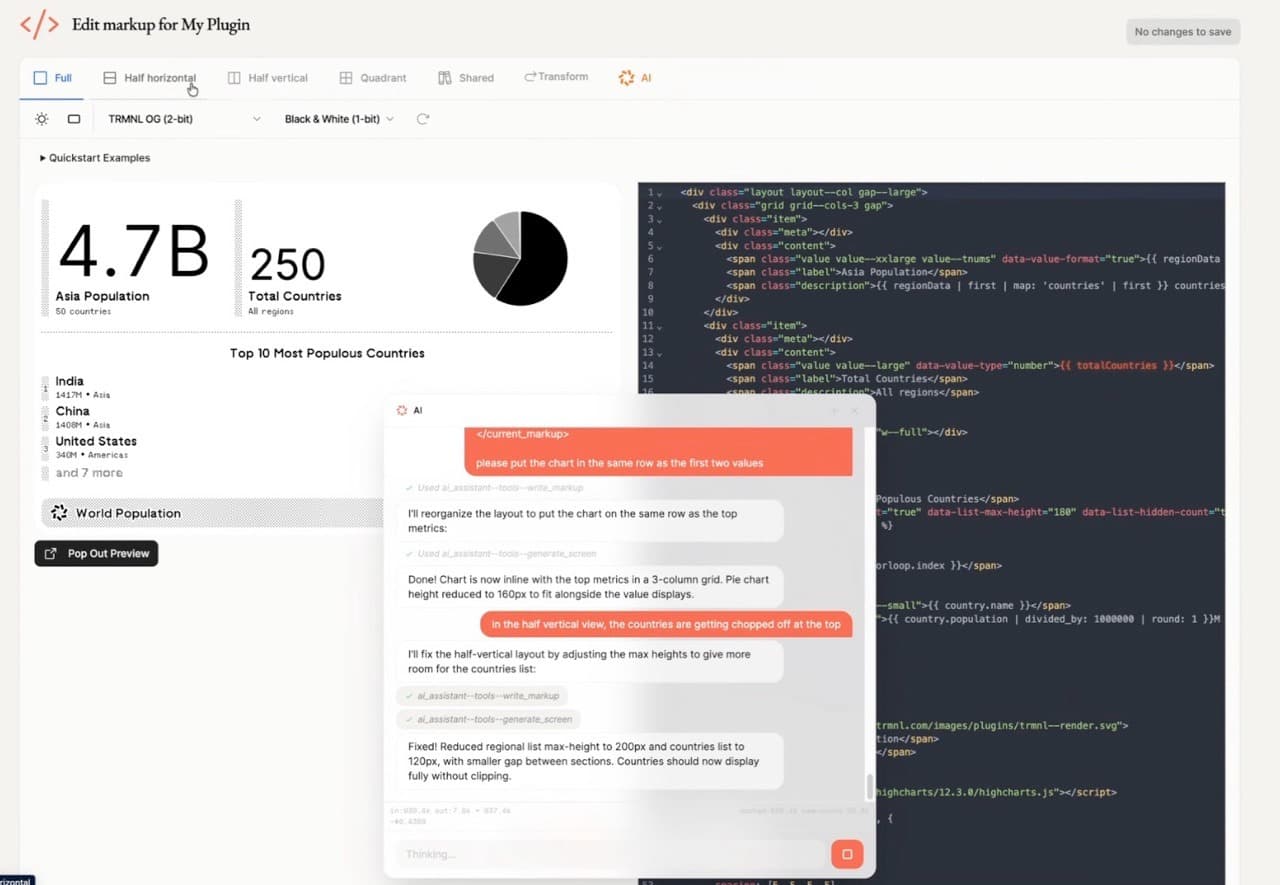Open the Black & White (1-bit) palette dropdown
The width and height of the screenshot is (1280, 885).
click(x=339, y=119)
